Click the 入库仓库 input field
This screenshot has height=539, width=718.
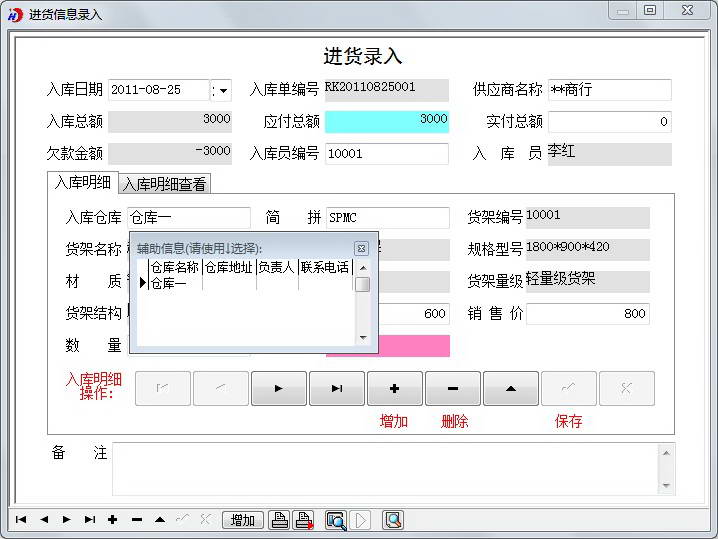(189, 218)
